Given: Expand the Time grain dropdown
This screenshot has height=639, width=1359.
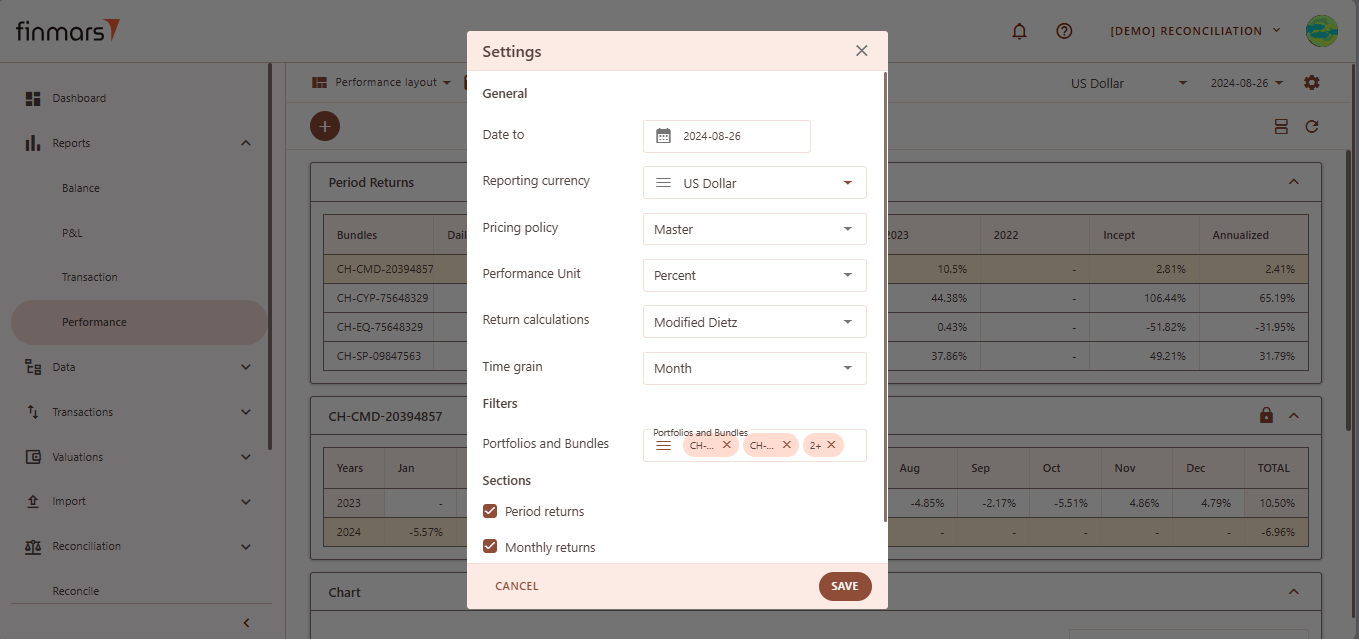Looking at the screenshot, I should click(x=754, y=368).
